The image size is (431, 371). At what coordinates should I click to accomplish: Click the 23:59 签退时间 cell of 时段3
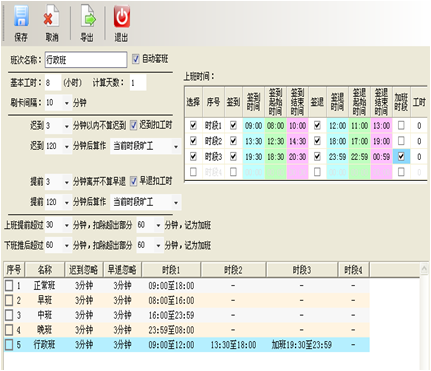point(338,157)
